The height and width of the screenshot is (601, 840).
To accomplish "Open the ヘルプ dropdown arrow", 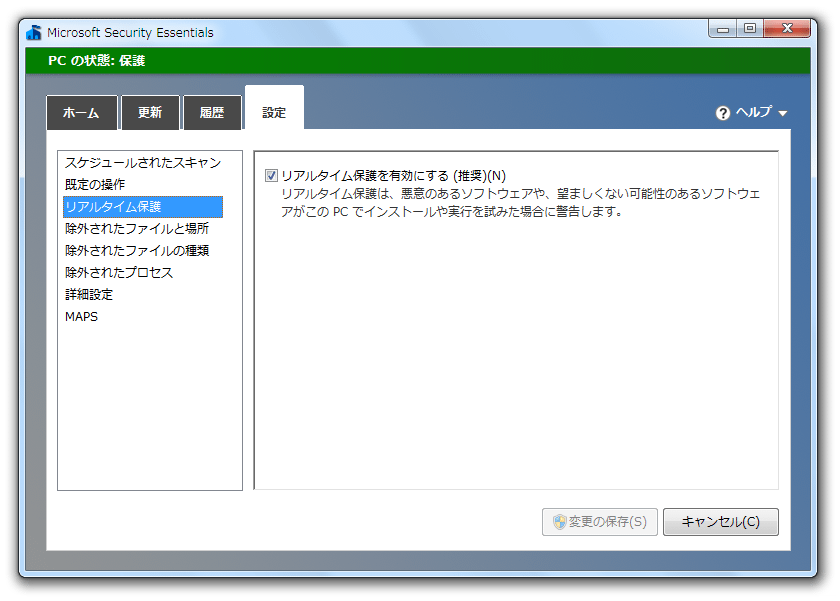I will coord(783,114).
